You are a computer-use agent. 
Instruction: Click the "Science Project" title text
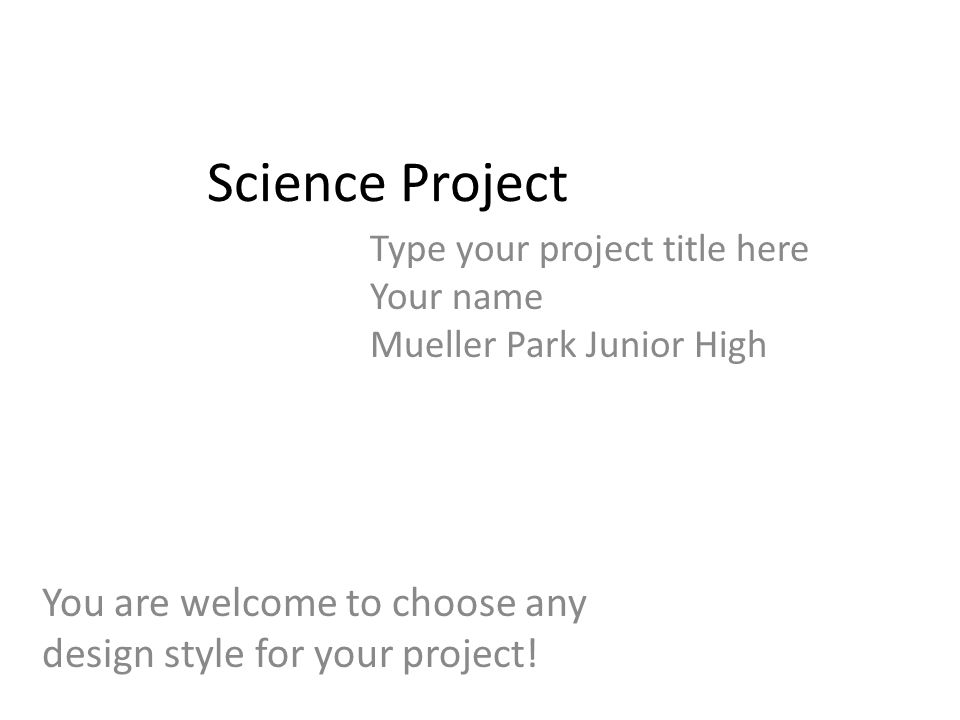(387, 185)
